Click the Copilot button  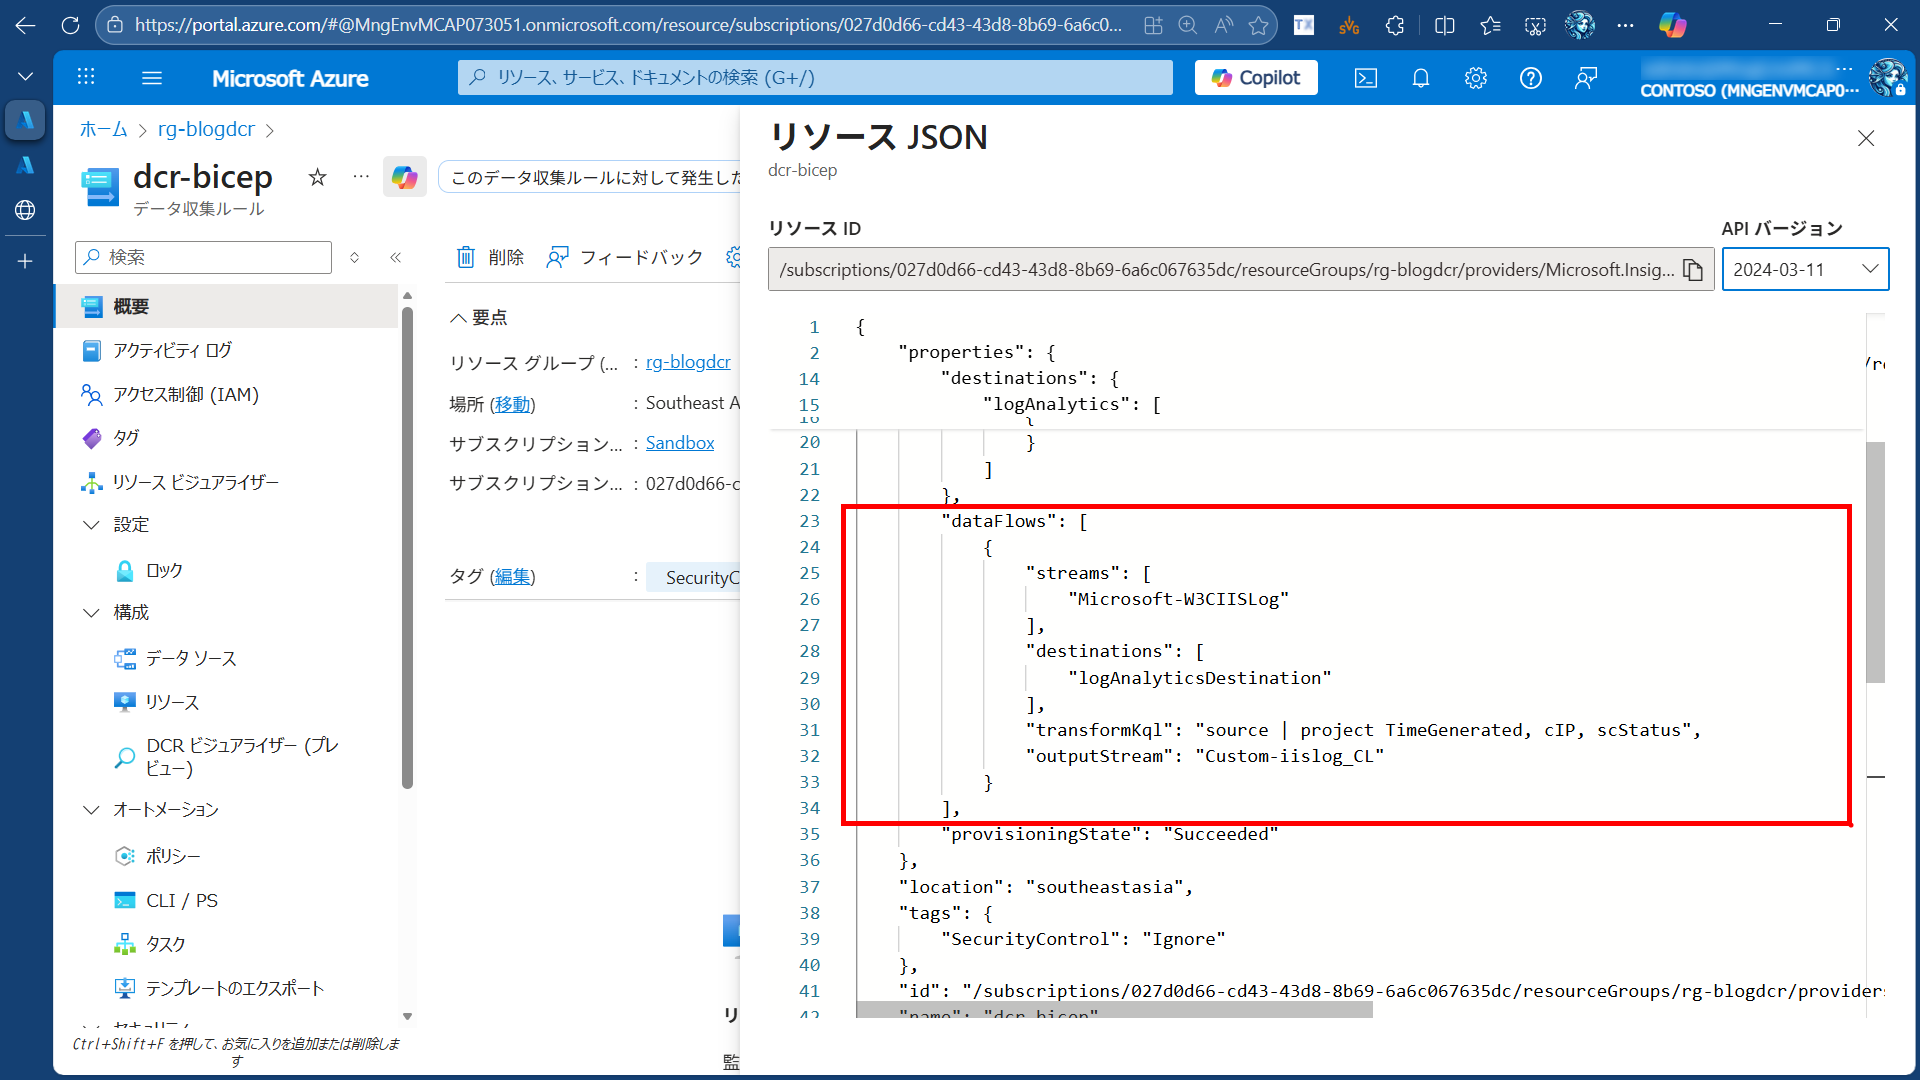[x=1256, y=78]
